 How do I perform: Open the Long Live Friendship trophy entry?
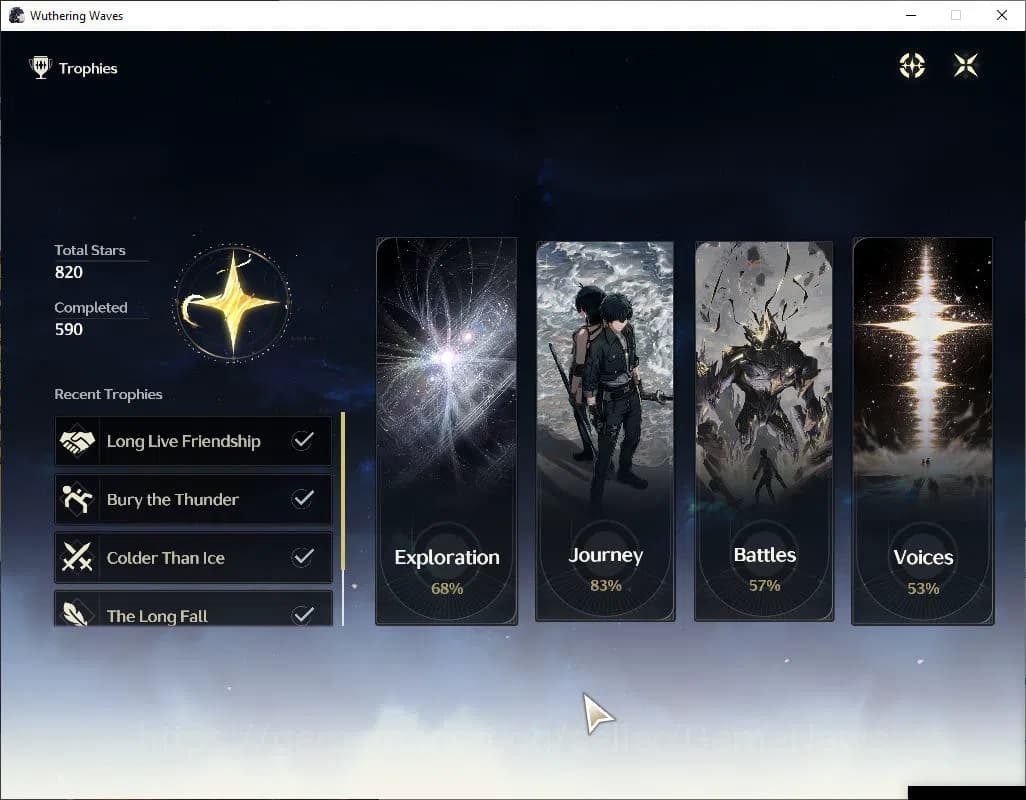193,440
